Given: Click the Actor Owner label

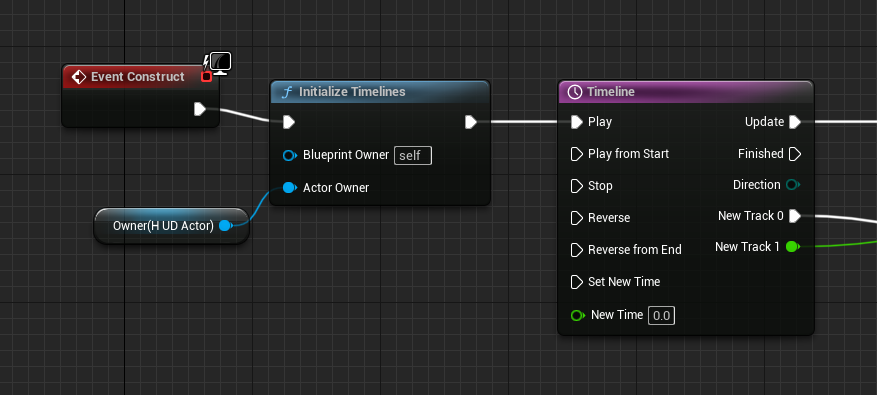Looking at the screenshot, I should [x=336, y=188].
